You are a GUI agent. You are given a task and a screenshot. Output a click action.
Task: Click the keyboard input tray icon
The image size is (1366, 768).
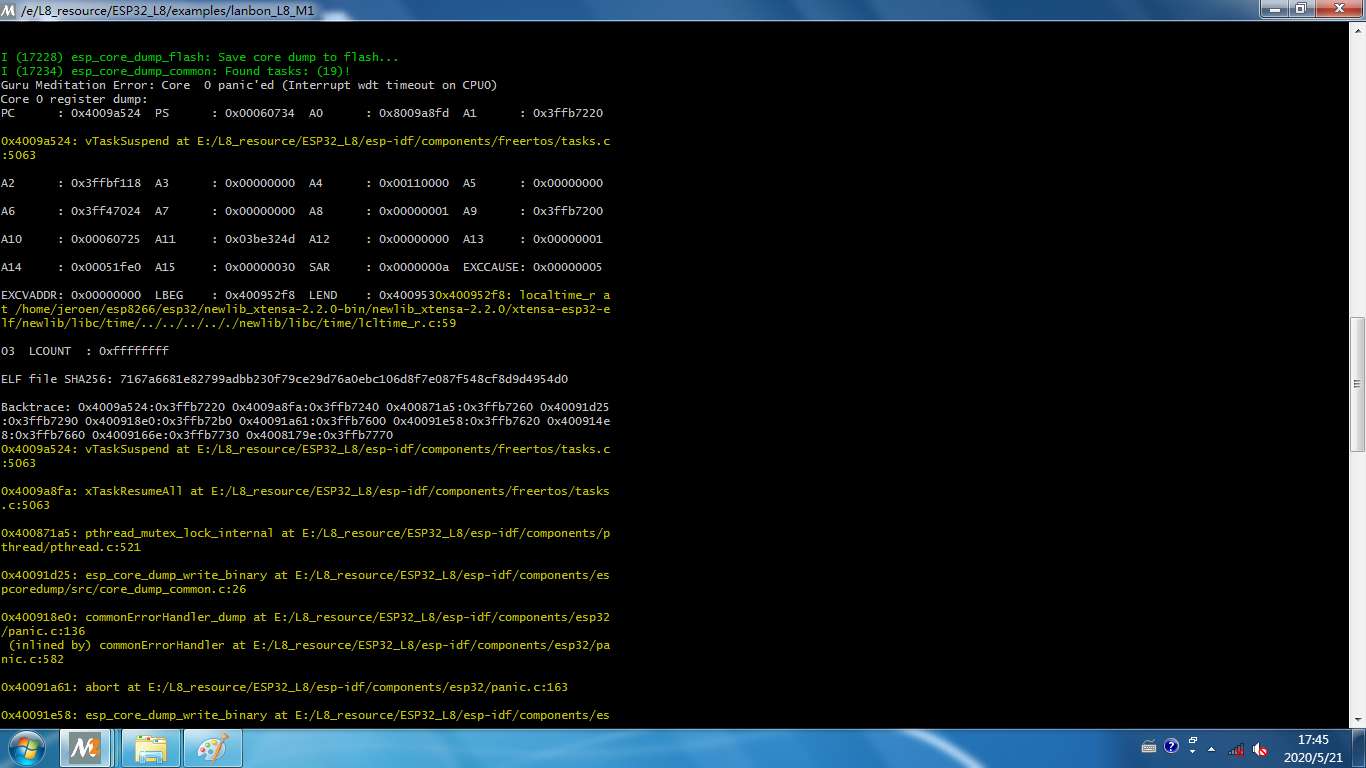[1149, 747]
